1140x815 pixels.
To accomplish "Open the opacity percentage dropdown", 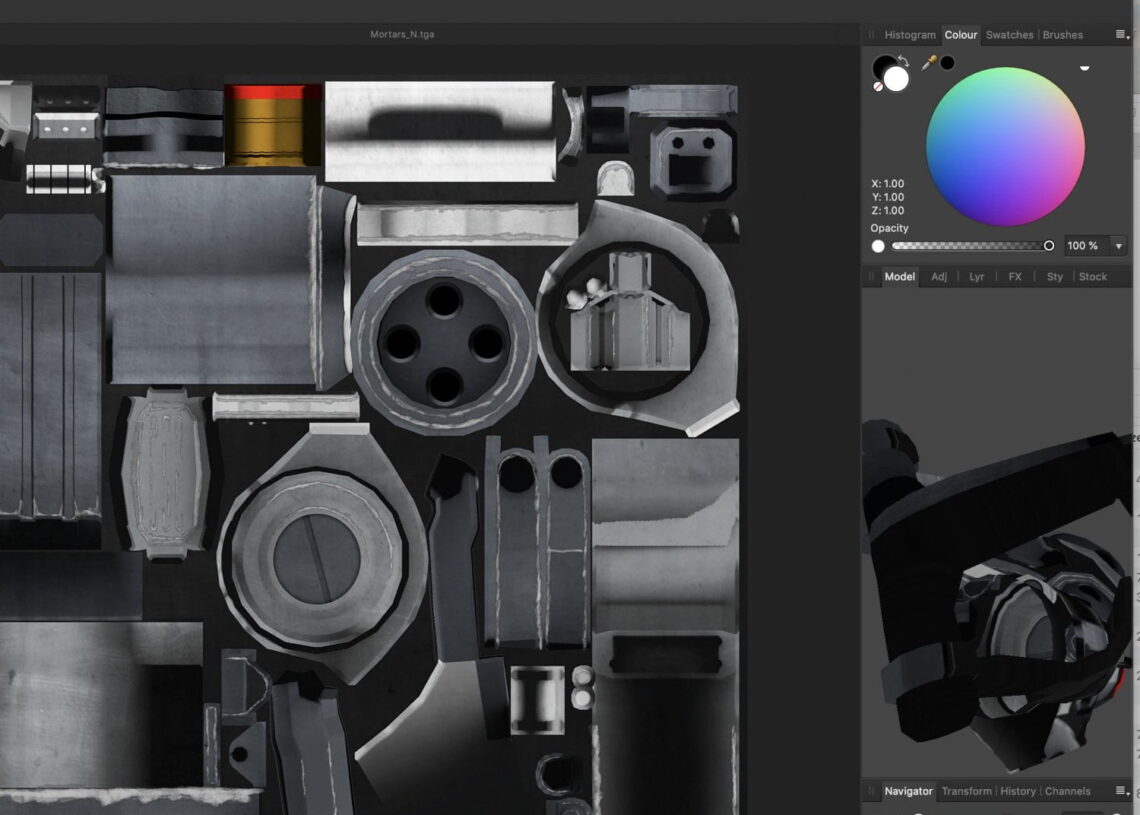I will (1118, 245).
